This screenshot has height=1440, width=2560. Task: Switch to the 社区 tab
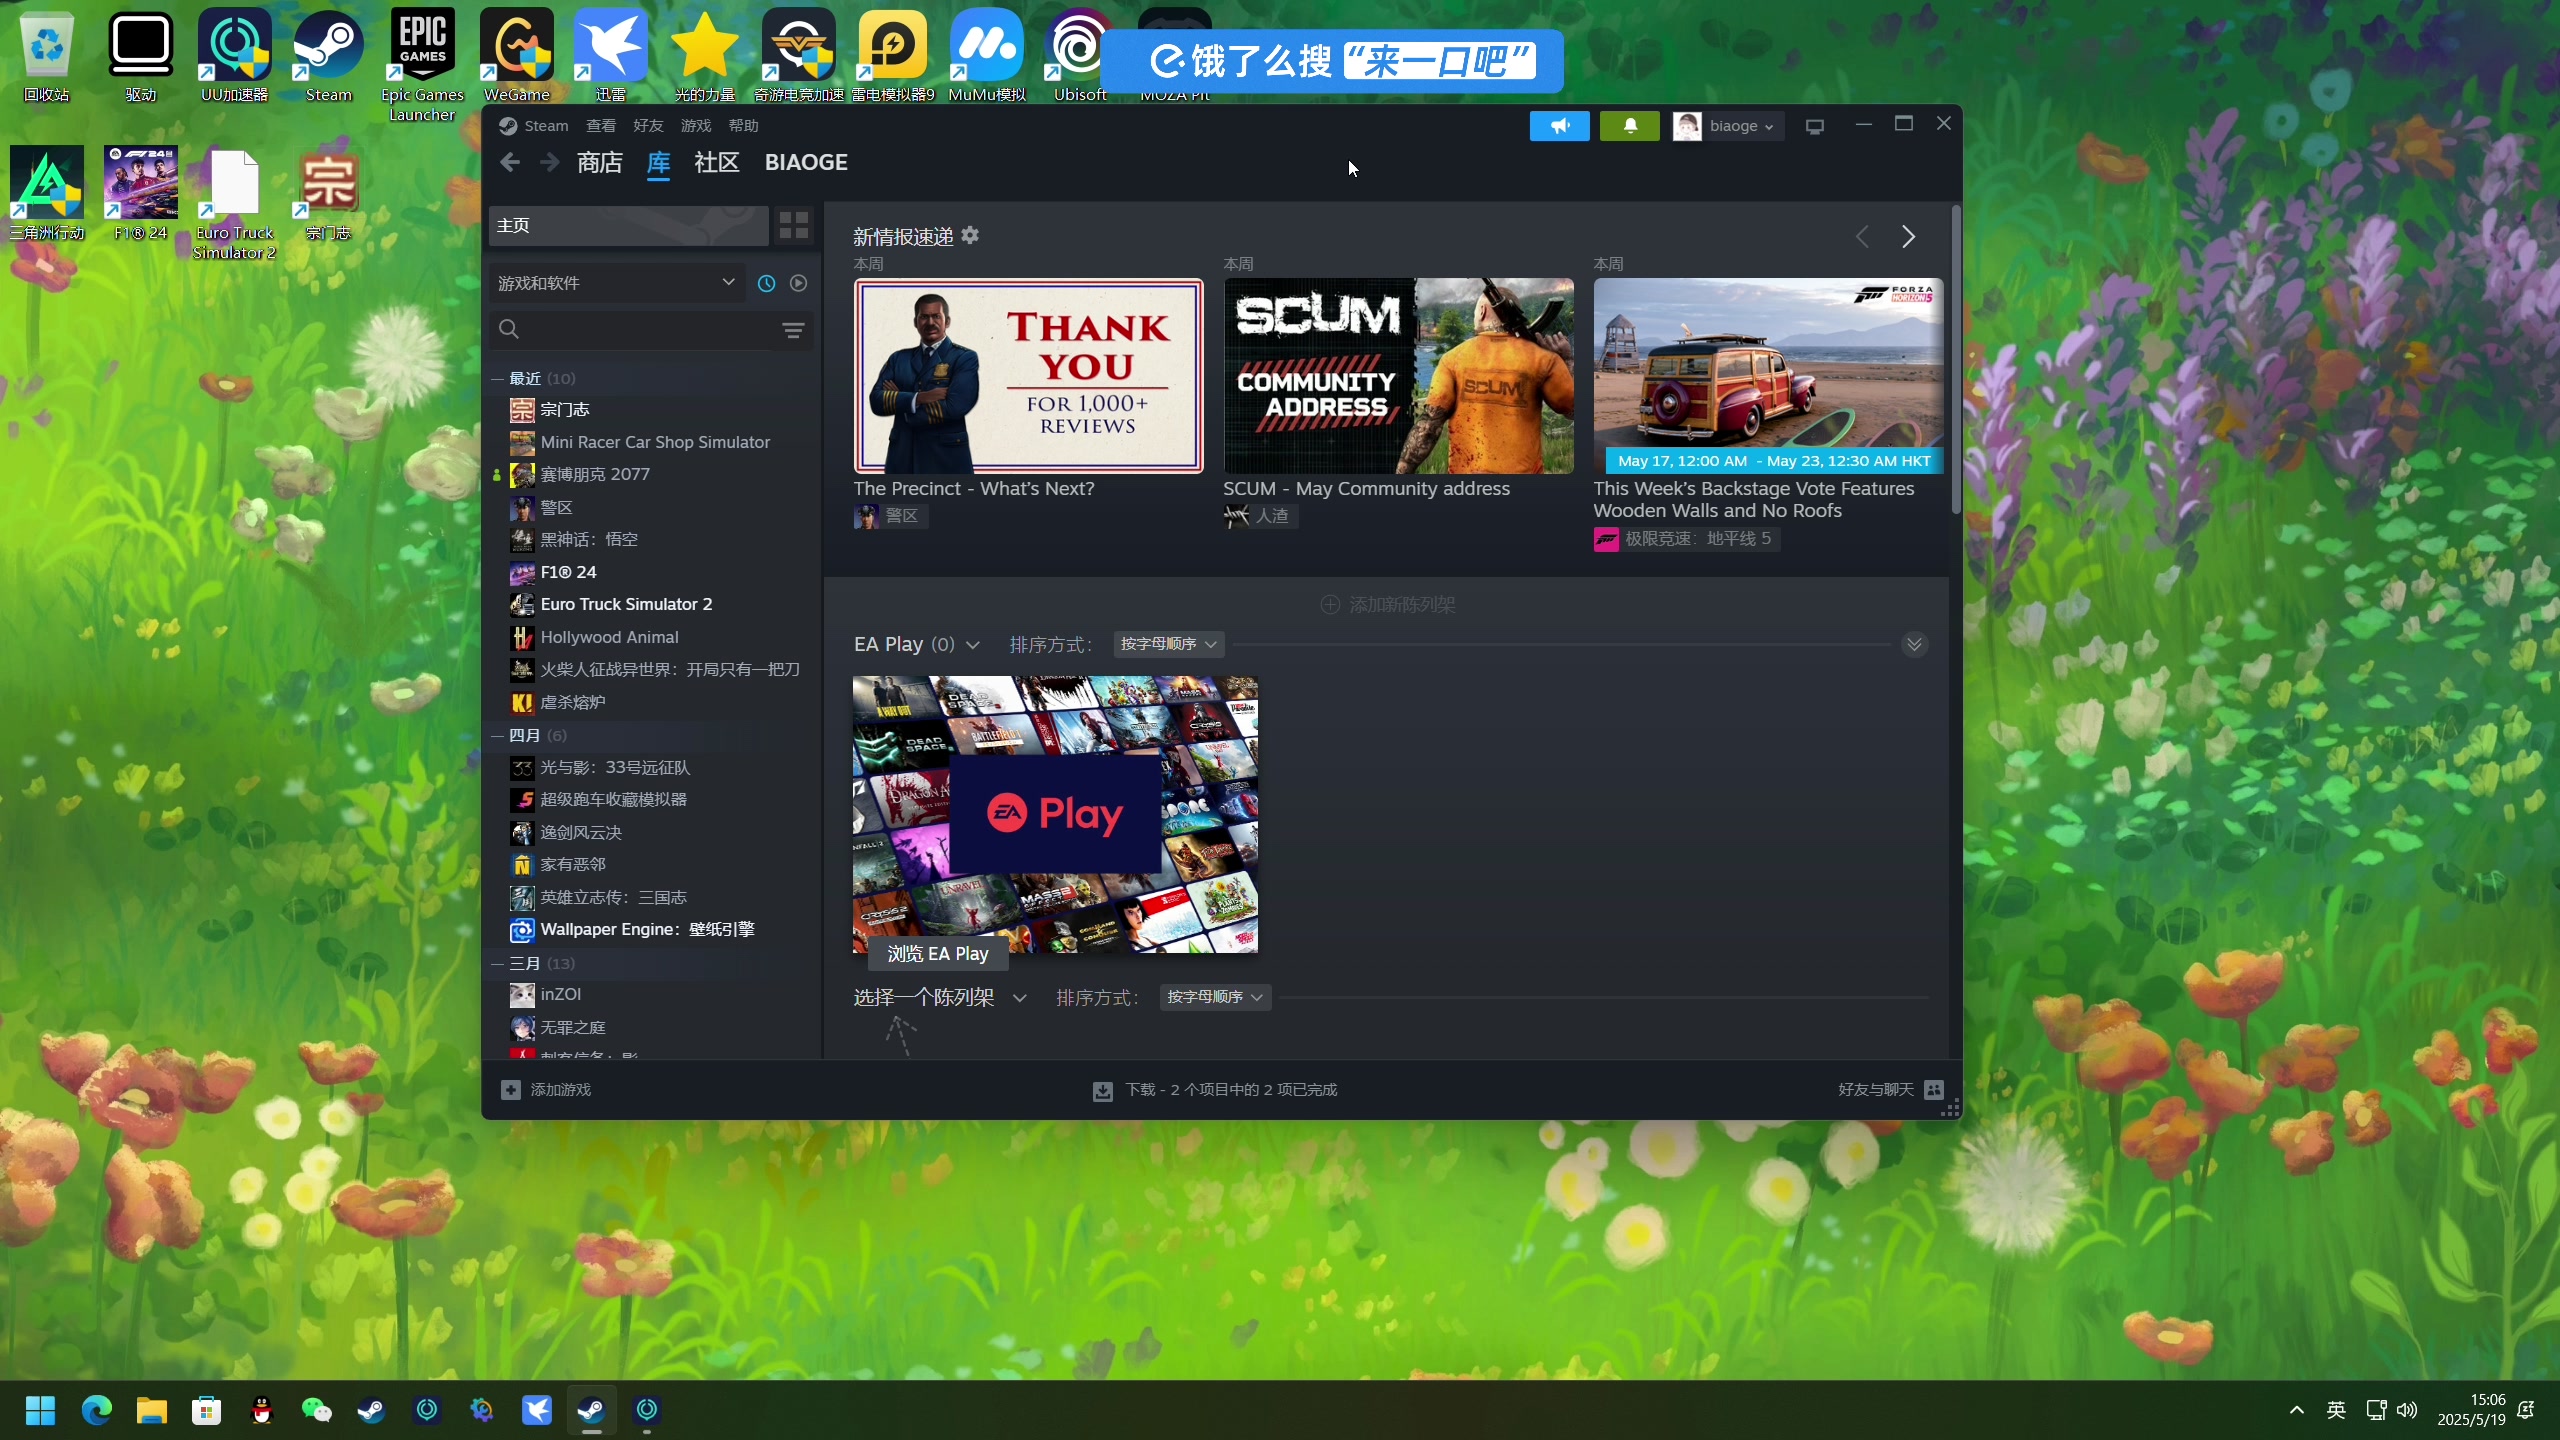point(716,162)
